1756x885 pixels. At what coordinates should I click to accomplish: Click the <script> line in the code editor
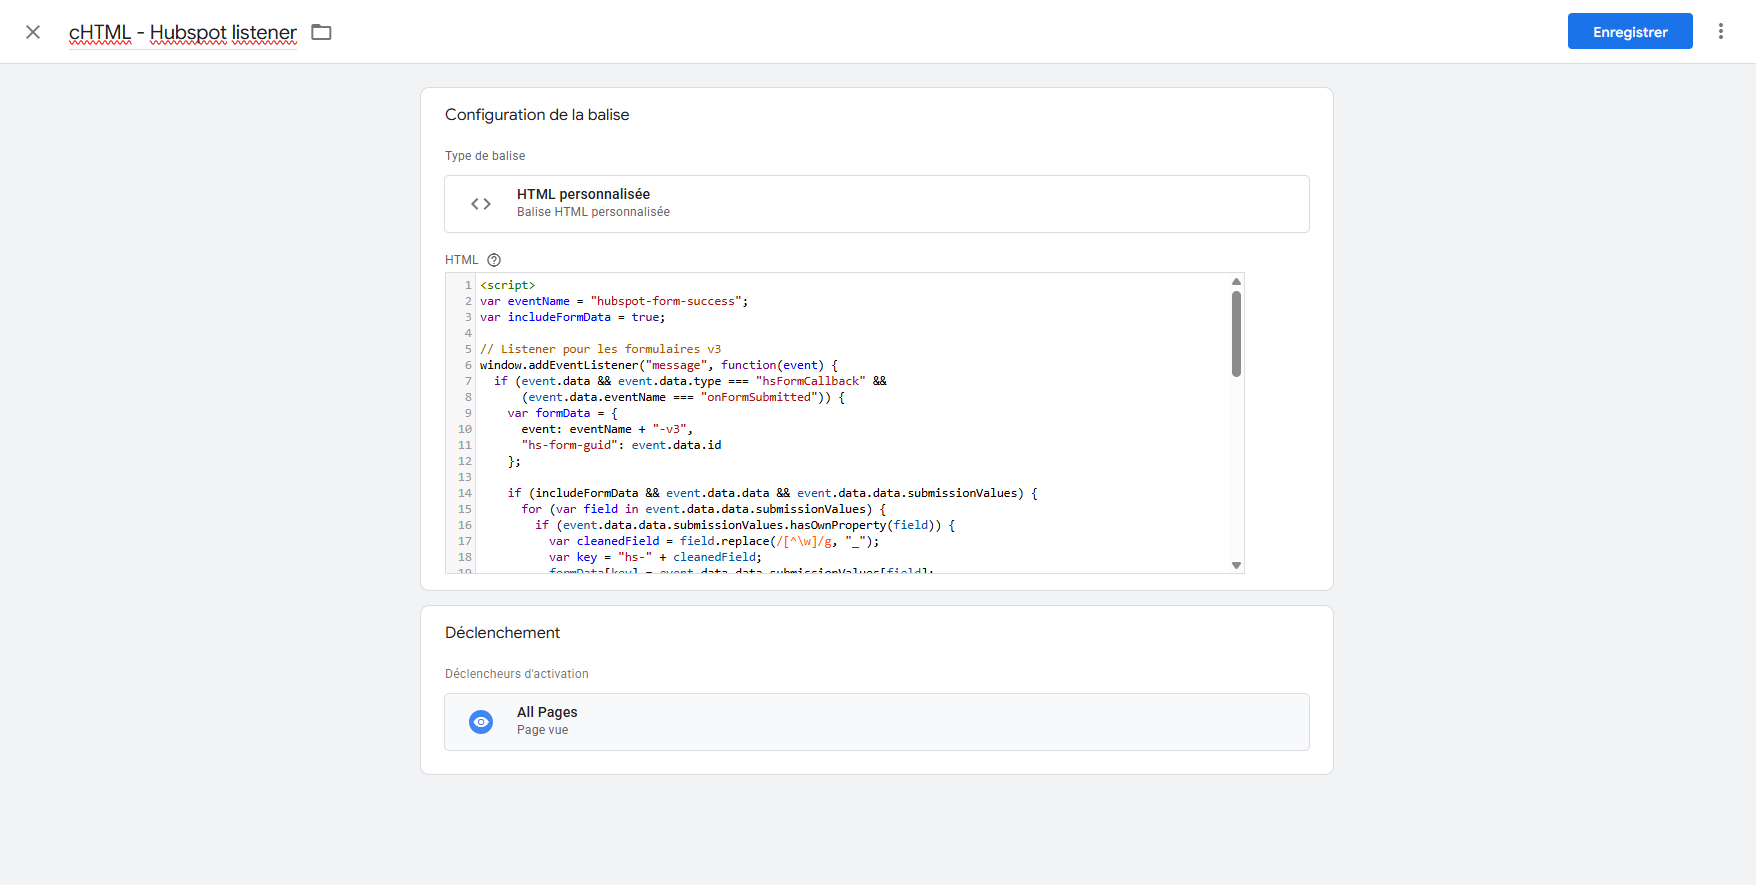coord(508,285)
